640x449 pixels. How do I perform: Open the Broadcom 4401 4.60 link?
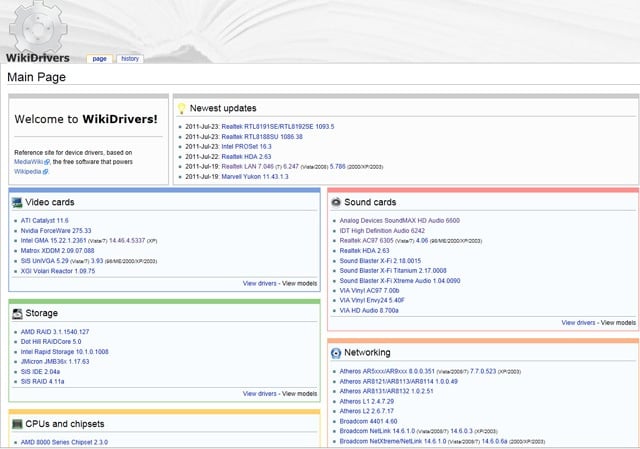point(369,421)
